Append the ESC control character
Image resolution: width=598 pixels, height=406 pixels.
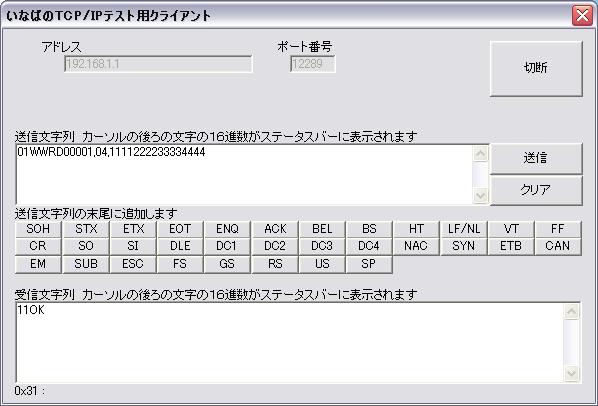pyautogui.click(x=133, y=264)
